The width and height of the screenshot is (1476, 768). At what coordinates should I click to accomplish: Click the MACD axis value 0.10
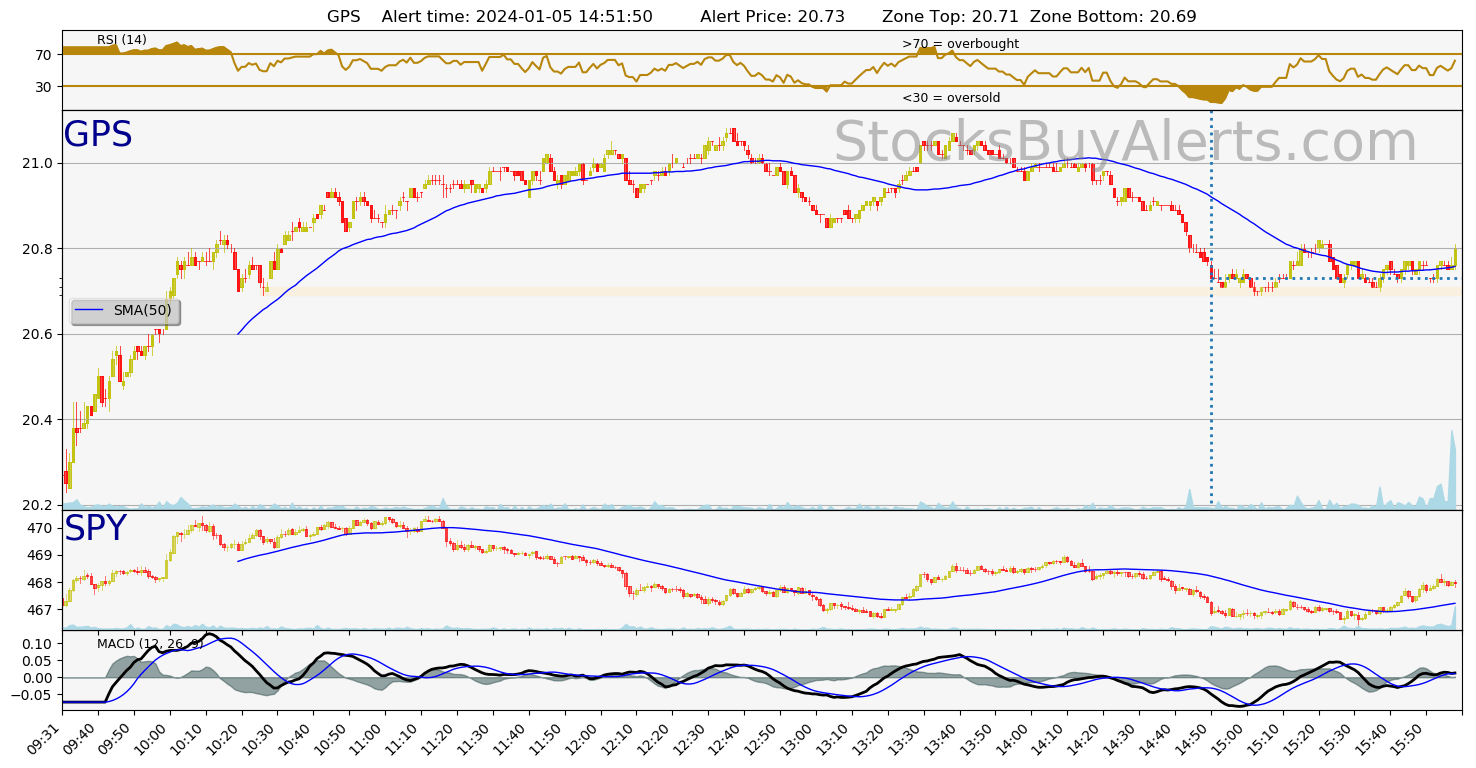coord(38,644)
